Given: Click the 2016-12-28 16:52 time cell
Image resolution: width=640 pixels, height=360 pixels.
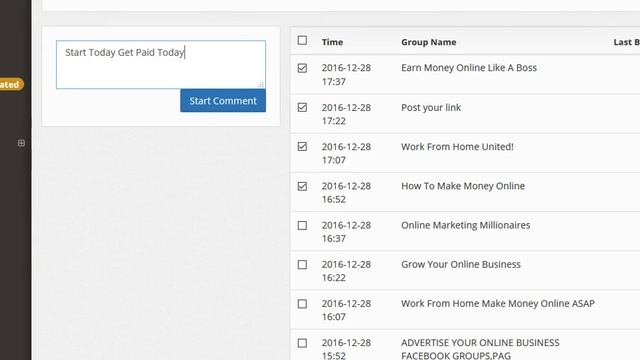Looking at the screenshot, I should click(x=346, y=193).
